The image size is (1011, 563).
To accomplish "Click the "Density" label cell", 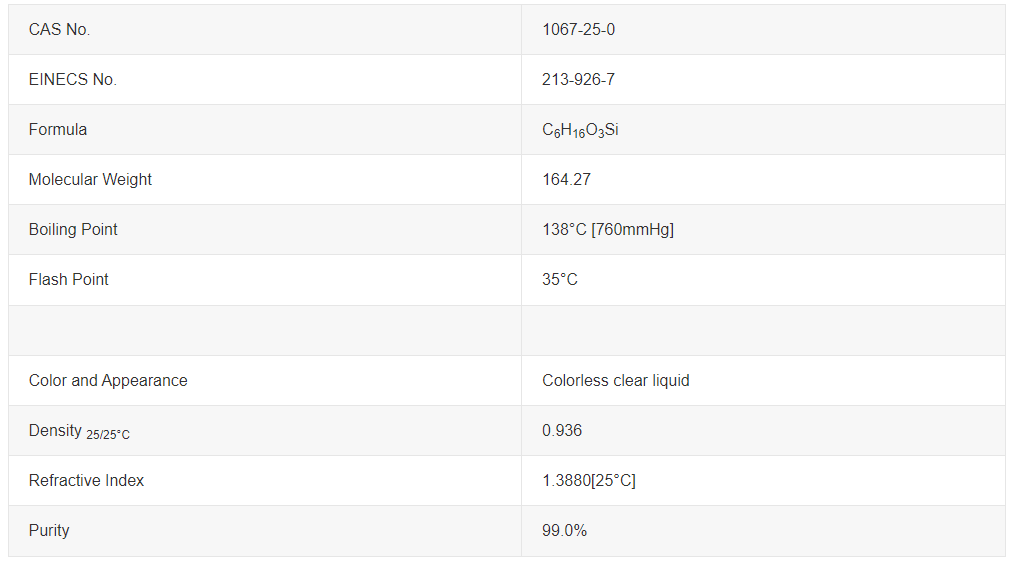I will [x=79, y=431].
